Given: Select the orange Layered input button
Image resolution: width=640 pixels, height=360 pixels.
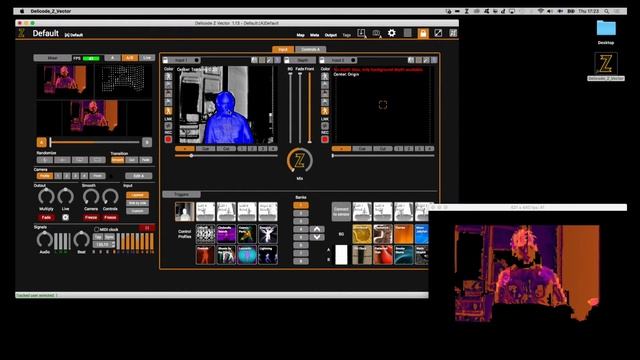Looking at the screenshot, I should pos(137,195).
